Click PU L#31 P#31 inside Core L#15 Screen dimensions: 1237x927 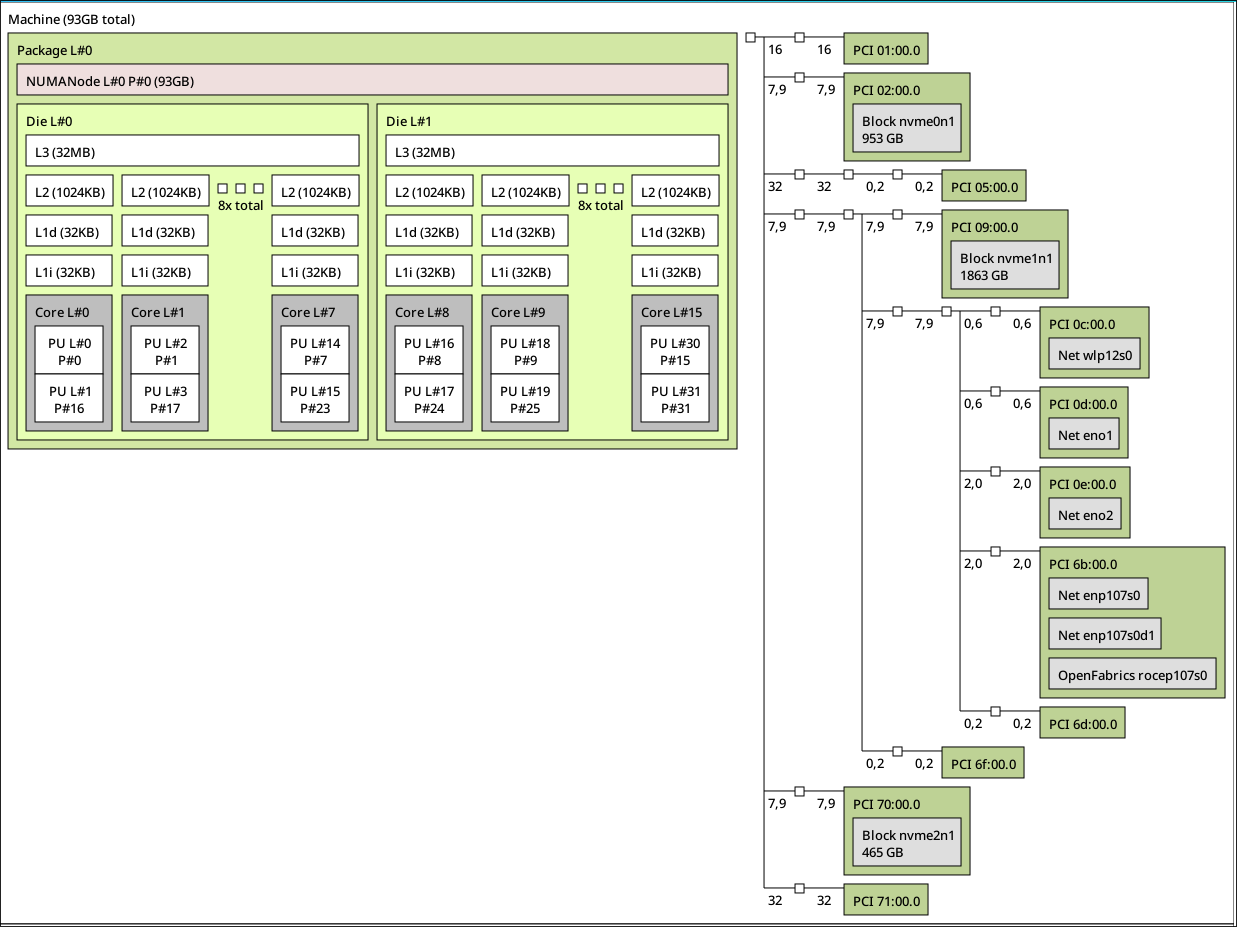pos(675,398)
